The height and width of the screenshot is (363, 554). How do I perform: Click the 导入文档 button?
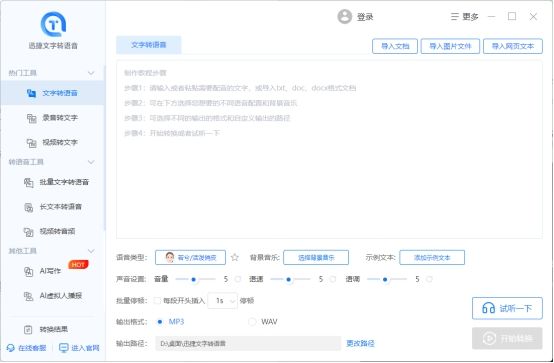tap(395, 46)
